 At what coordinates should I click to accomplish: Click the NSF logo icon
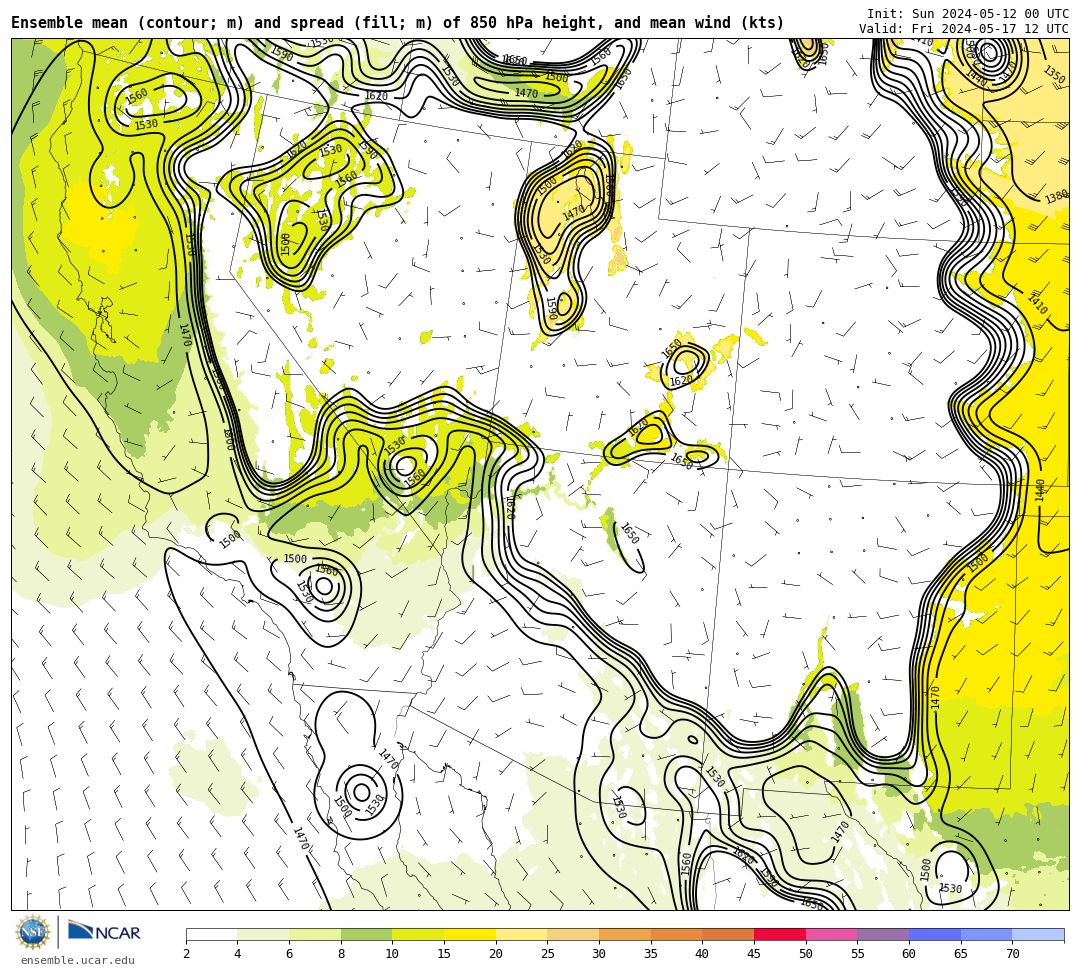click(33, 932)
